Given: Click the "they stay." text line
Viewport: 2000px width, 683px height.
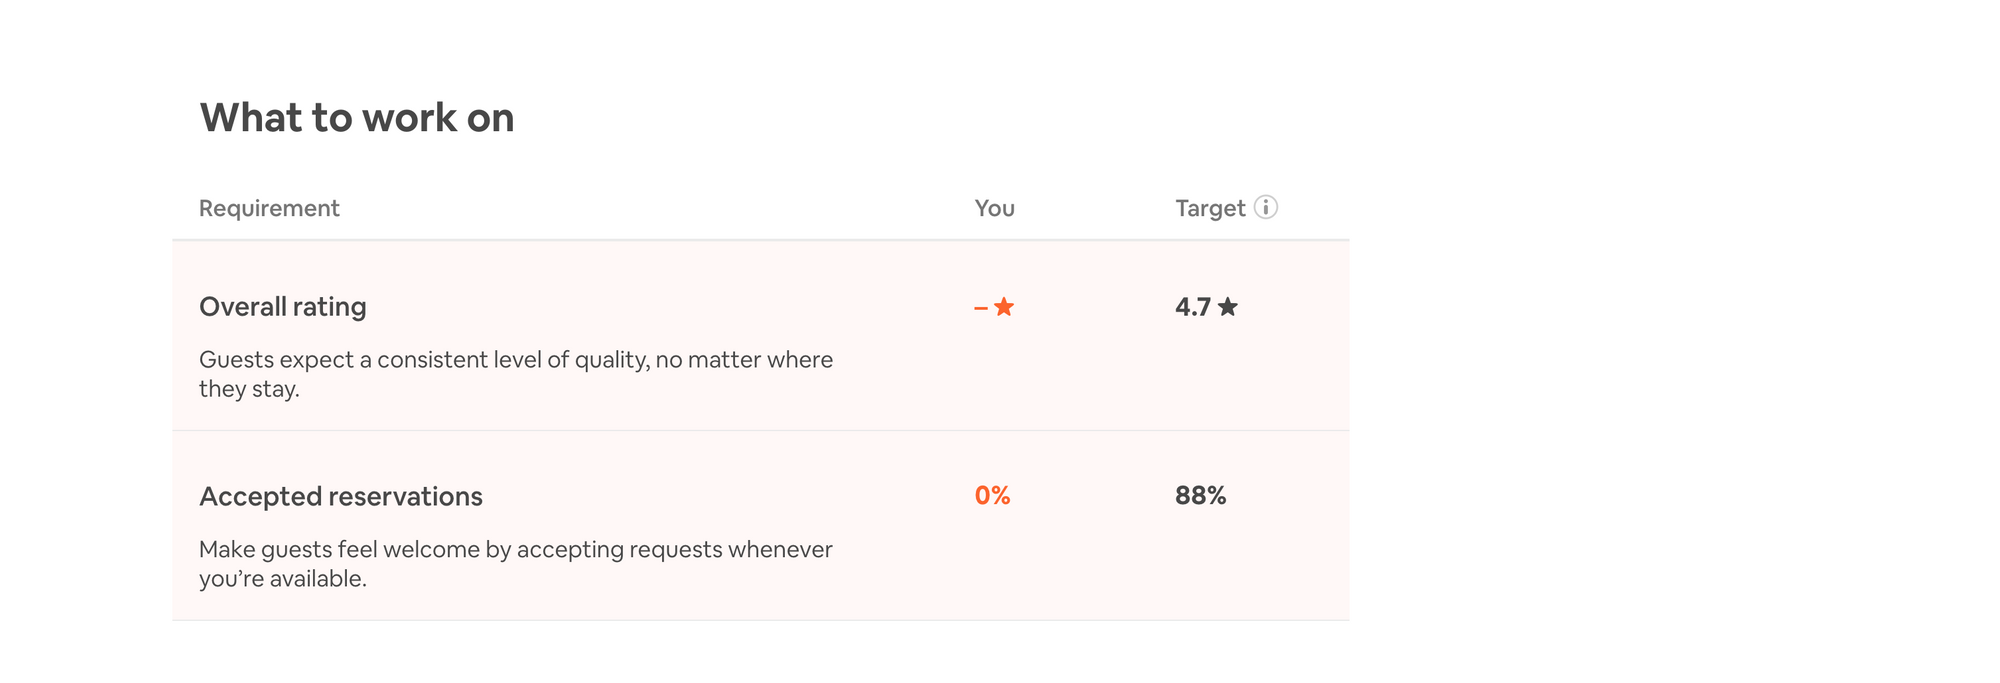Looking at the screenshot, I should point(249,389).
